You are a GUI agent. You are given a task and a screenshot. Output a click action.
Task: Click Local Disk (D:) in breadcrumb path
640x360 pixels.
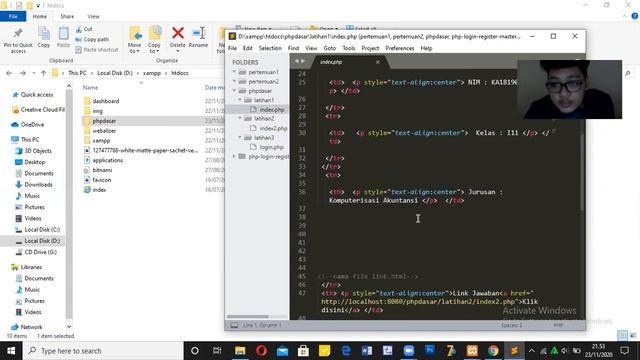pos(115,73)
